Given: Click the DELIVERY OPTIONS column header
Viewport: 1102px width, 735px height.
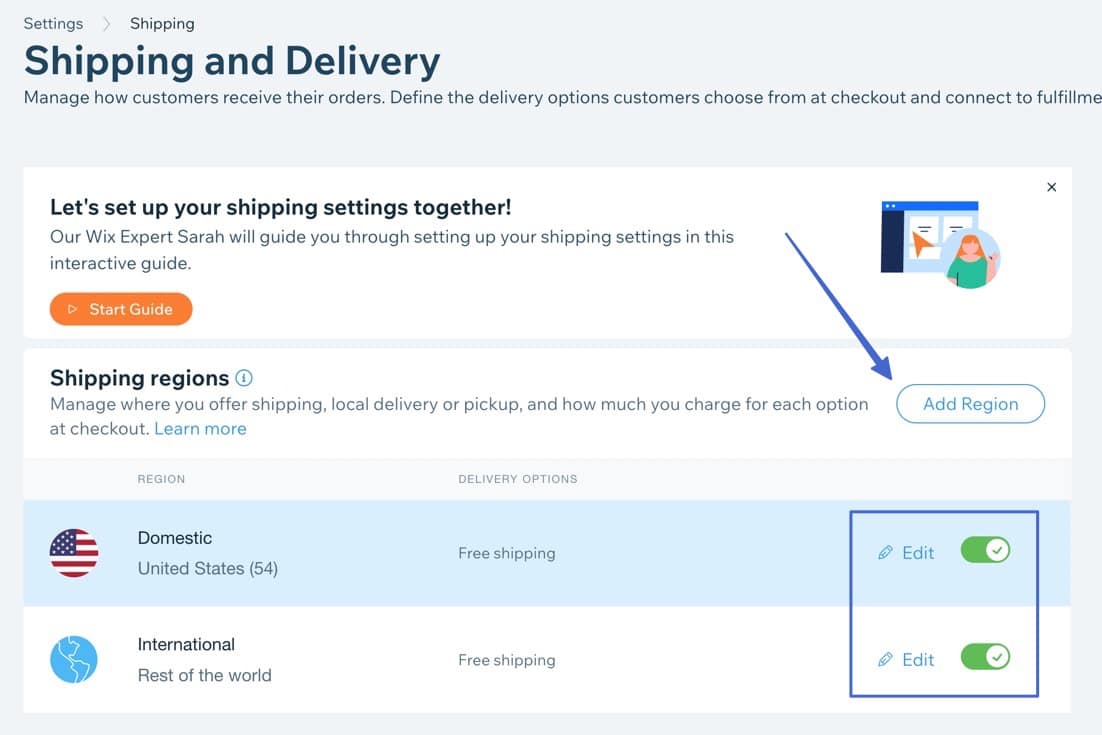Looking at the screenshot, I should pos(517,479).
